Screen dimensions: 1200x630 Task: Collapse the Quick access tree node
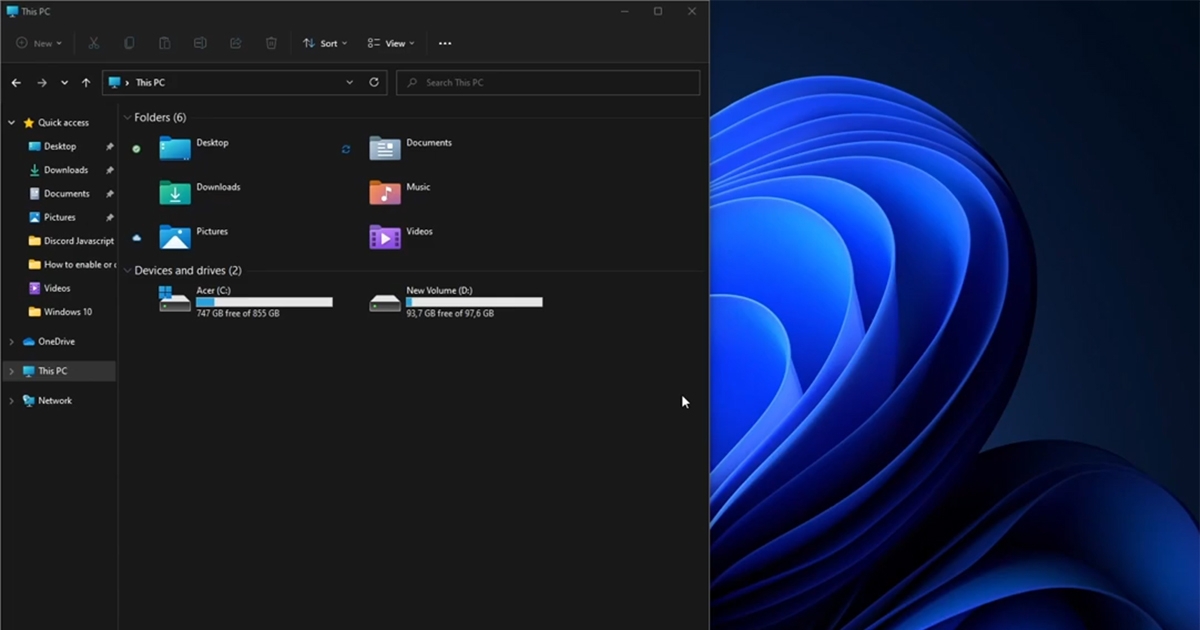pos(12,123)
